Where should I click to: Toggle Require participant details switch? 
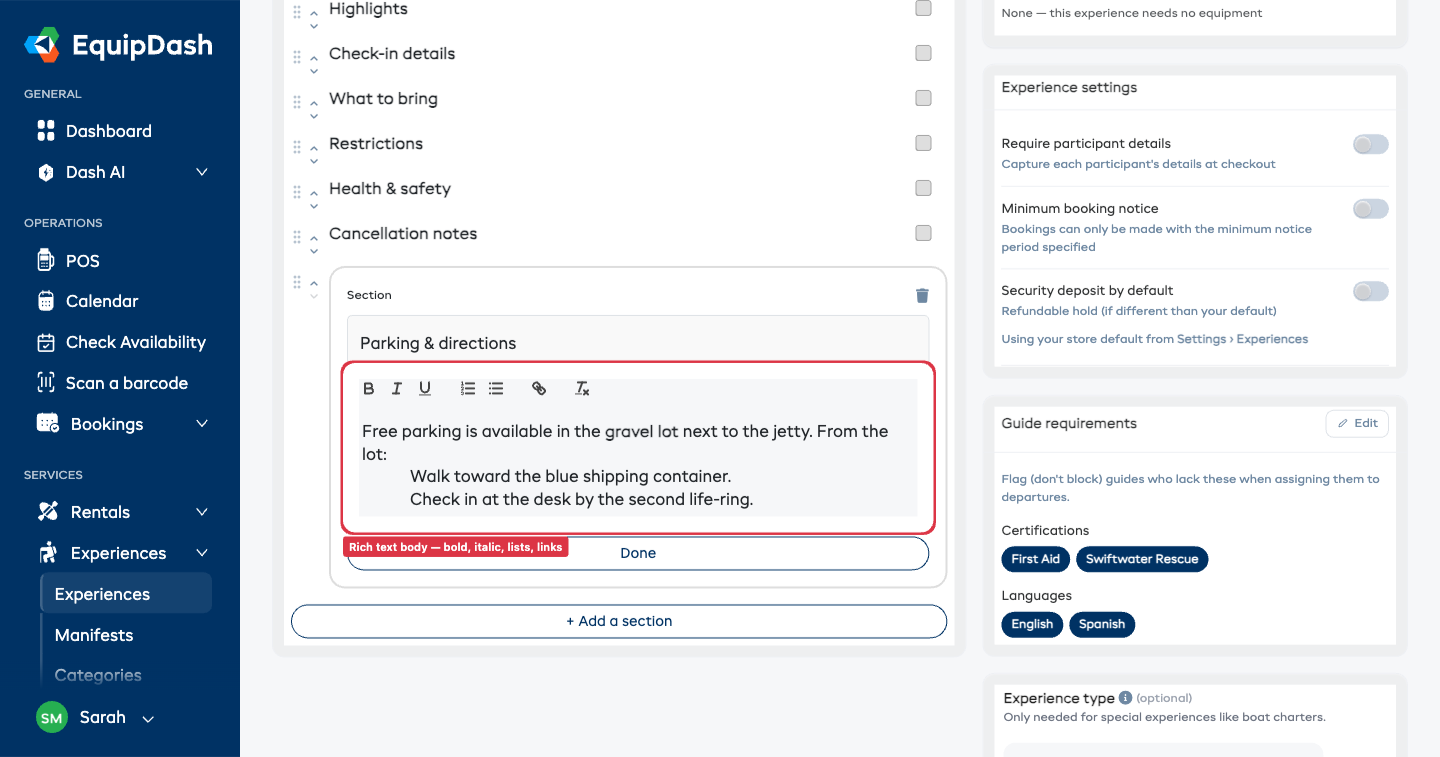point(1371,145)
